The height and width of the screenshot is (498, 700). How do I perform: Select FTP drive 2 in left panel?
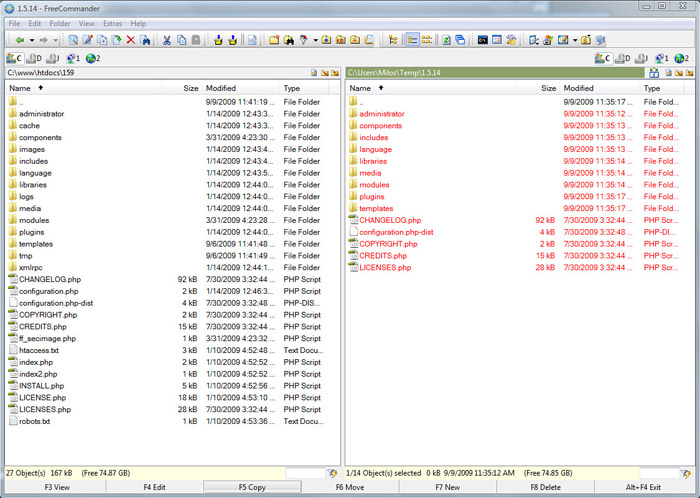tap(93, 58)
